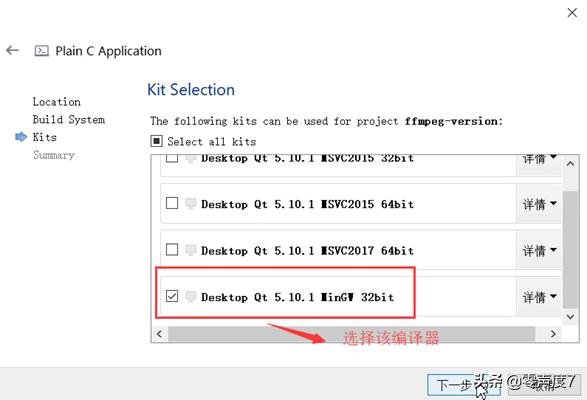Enable Desktop Qt 5.10.1 MSVC2015 64bit kit checkbox
Viewport: 587px width, 400px height.
click(x=172, y=203)
